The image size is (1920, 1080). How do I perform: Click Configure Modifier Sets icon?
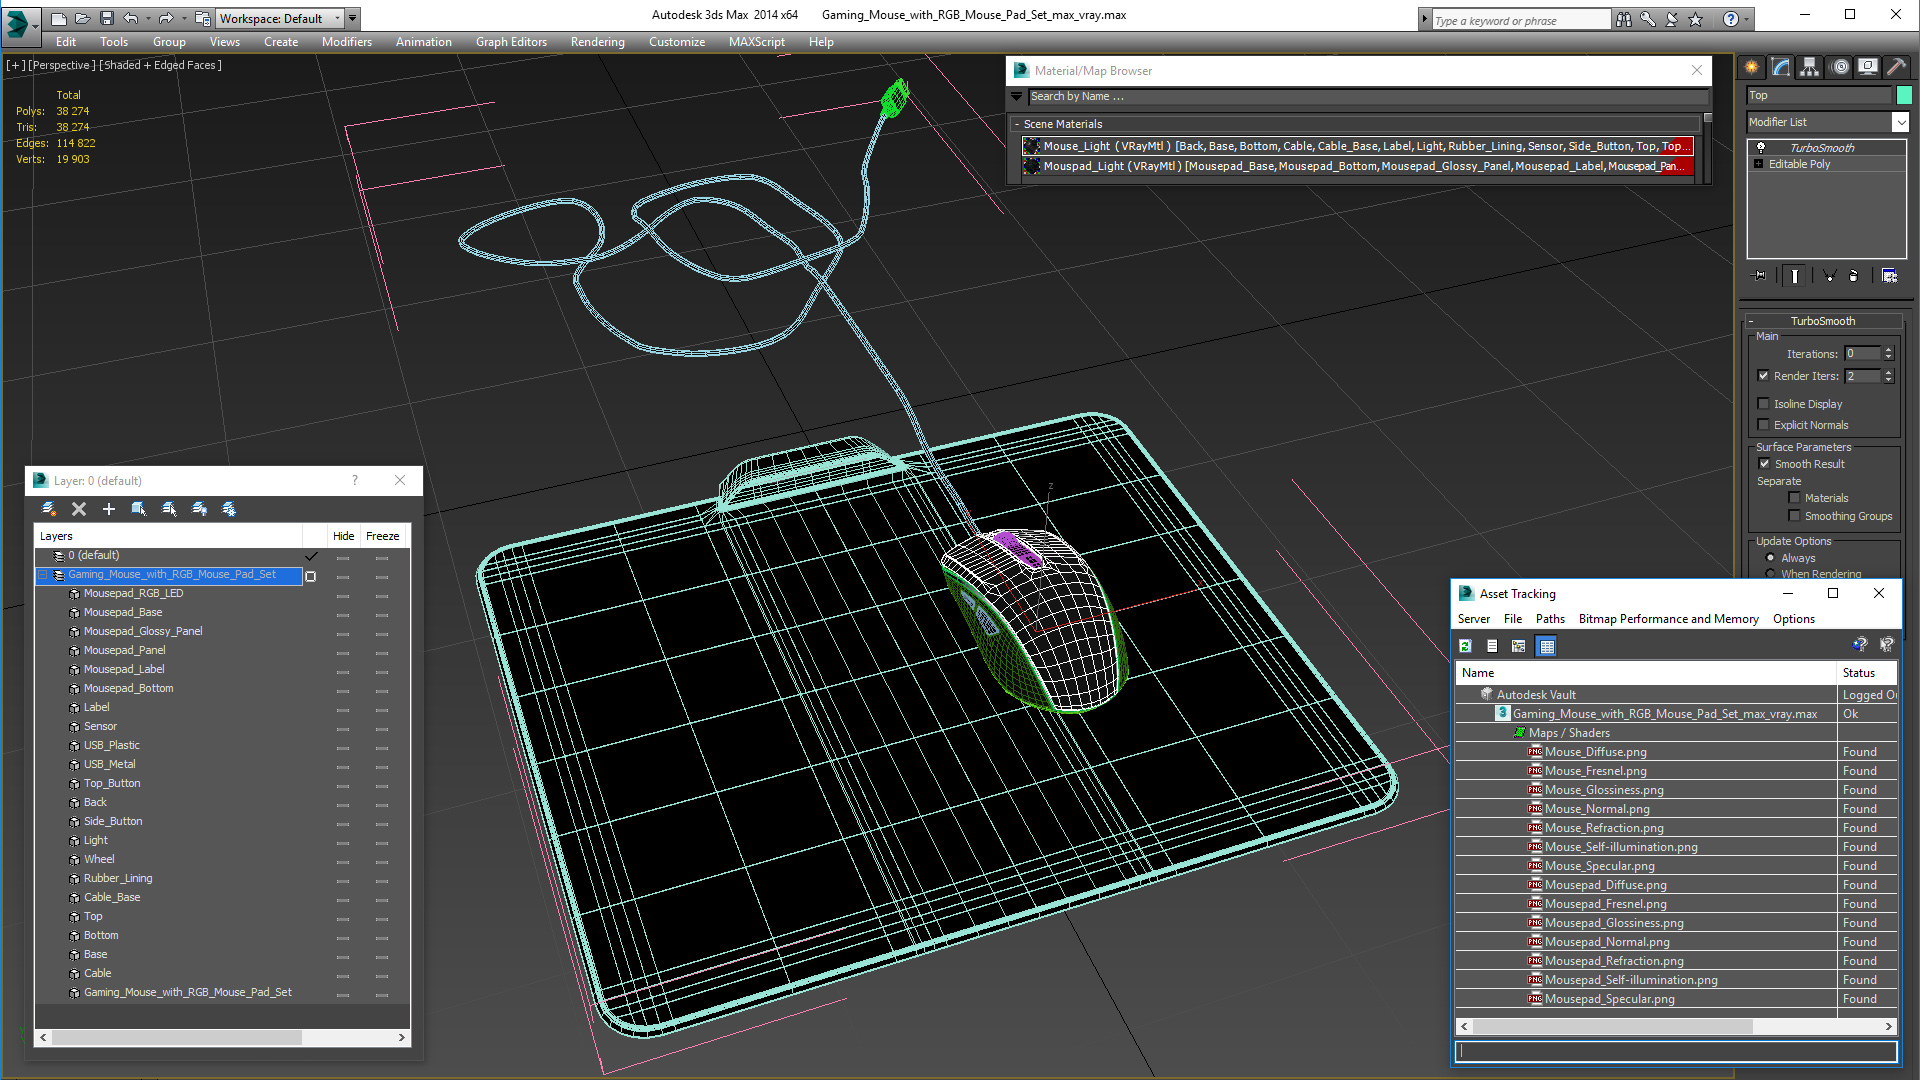pos(1889,276)
